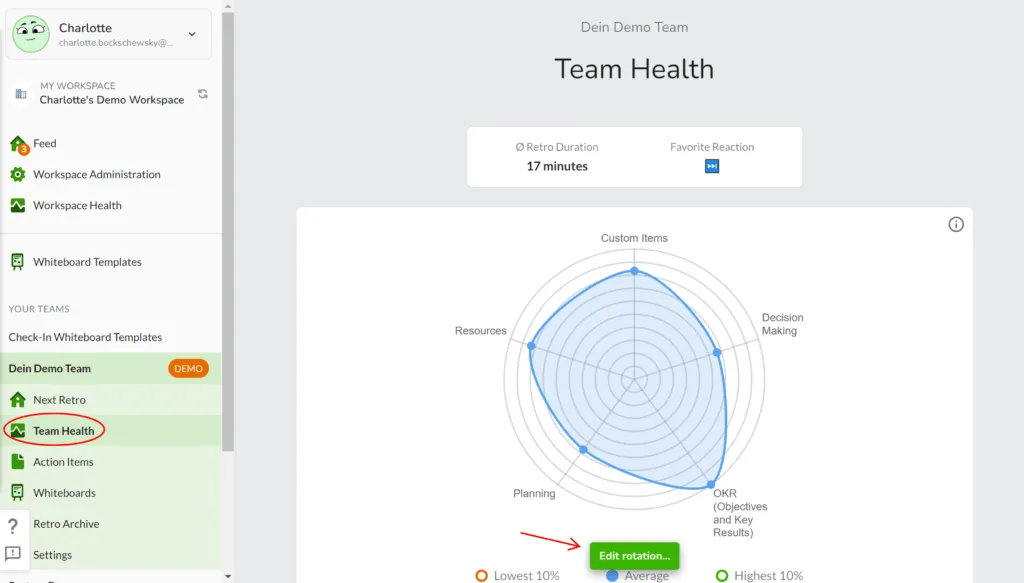Click the Whiteboards board icon

[x=18, y=493]
